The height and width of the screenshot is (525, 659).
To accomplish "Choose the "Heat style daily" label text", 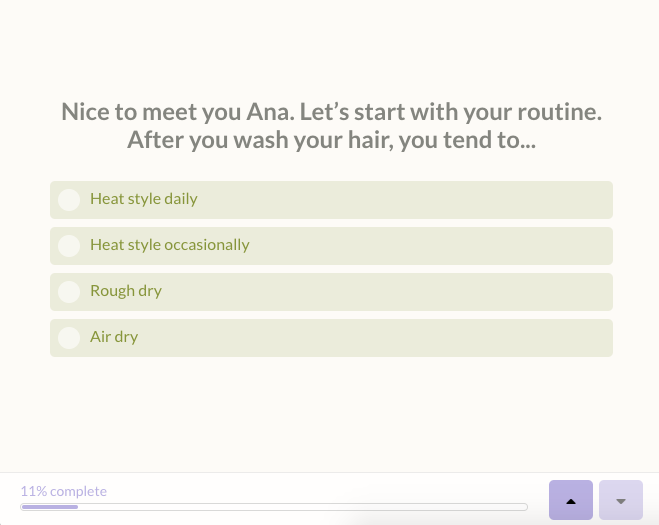I will (x=144, y=199).
